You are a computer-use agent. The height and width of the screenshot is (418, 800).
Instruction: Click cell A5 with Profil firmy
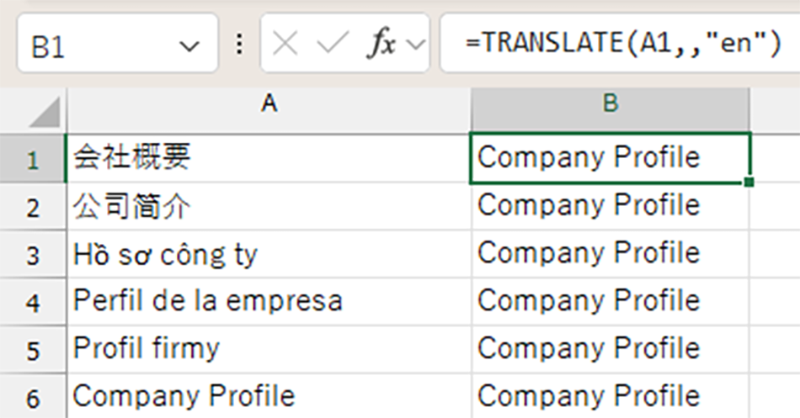(267, 348)
